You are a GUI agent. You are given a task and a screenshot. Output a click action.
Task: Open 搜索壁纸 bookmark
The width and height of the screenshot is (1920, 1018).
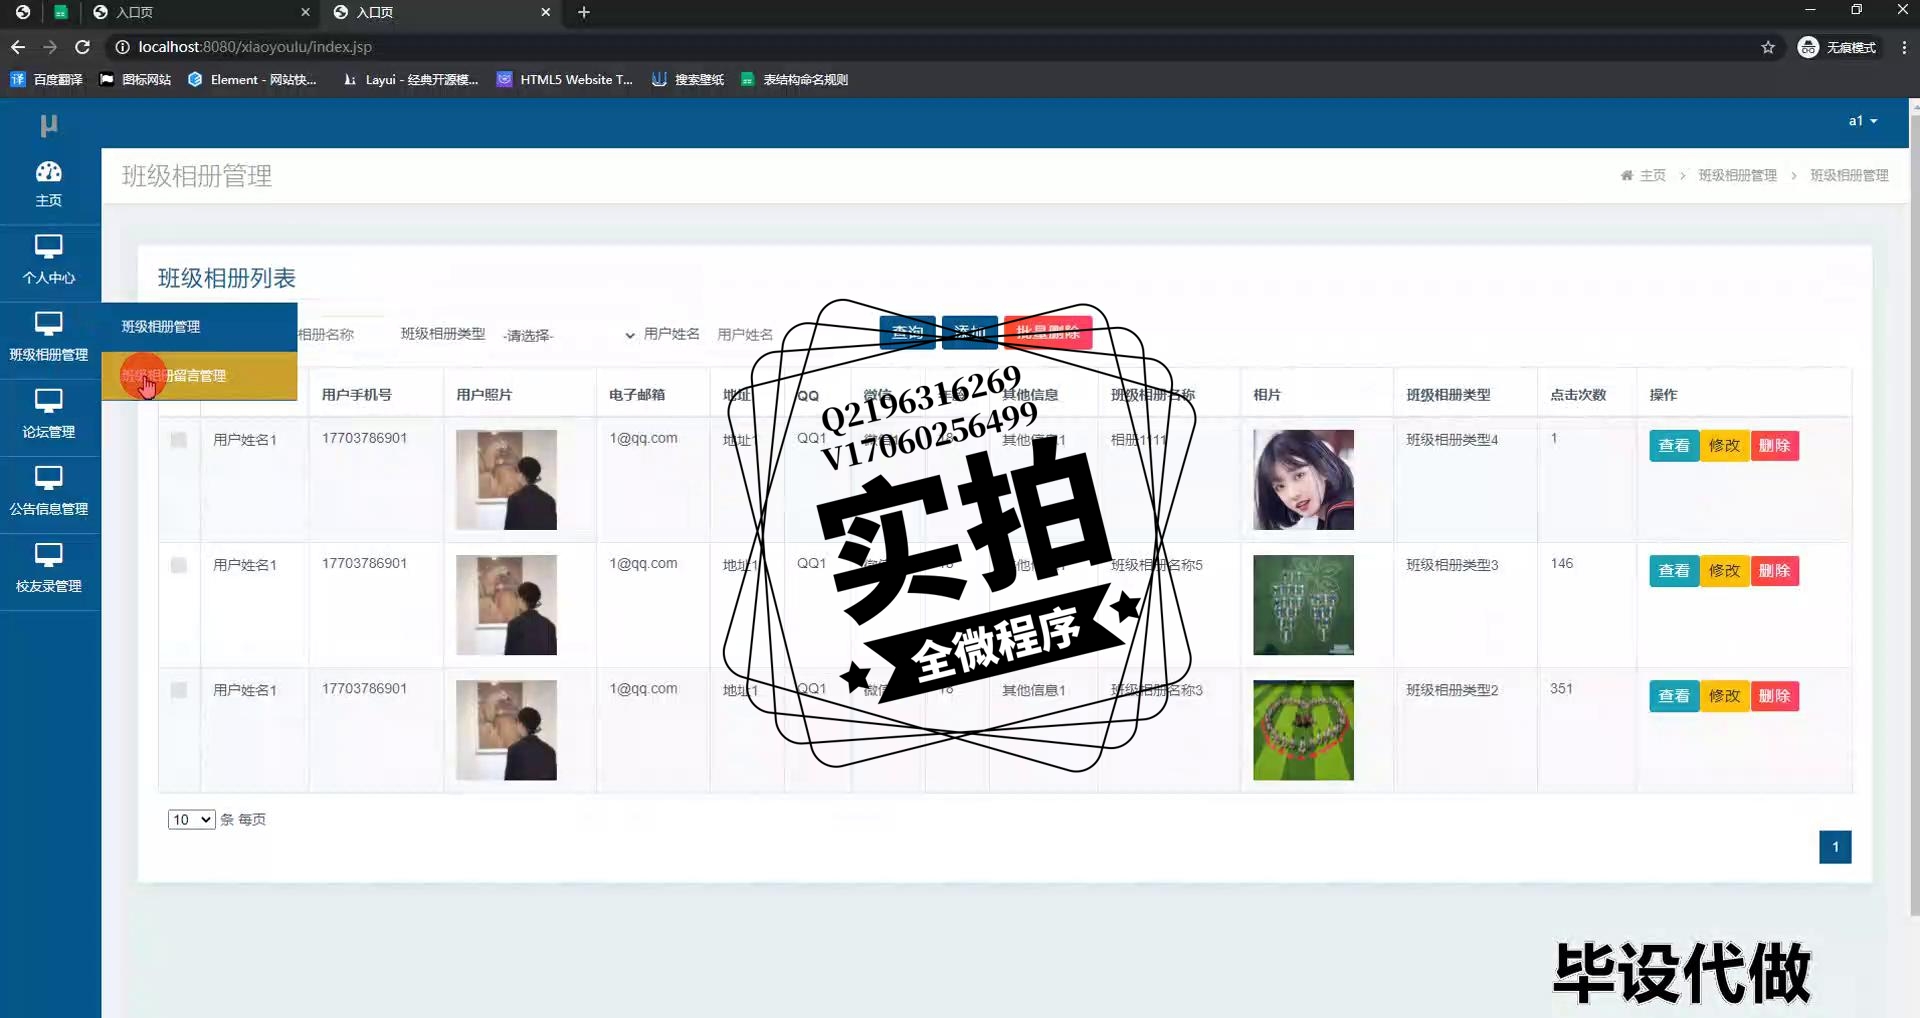pyautogui.click(x=688, y=80)
